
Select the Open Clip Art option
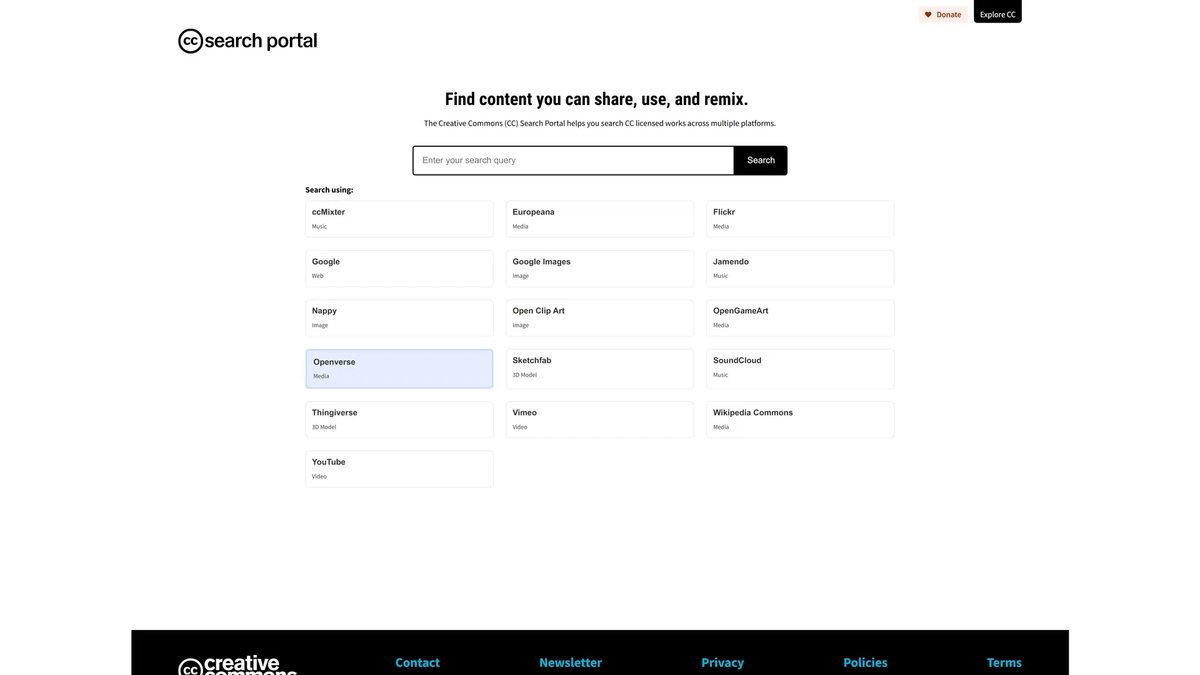point(599,318)
